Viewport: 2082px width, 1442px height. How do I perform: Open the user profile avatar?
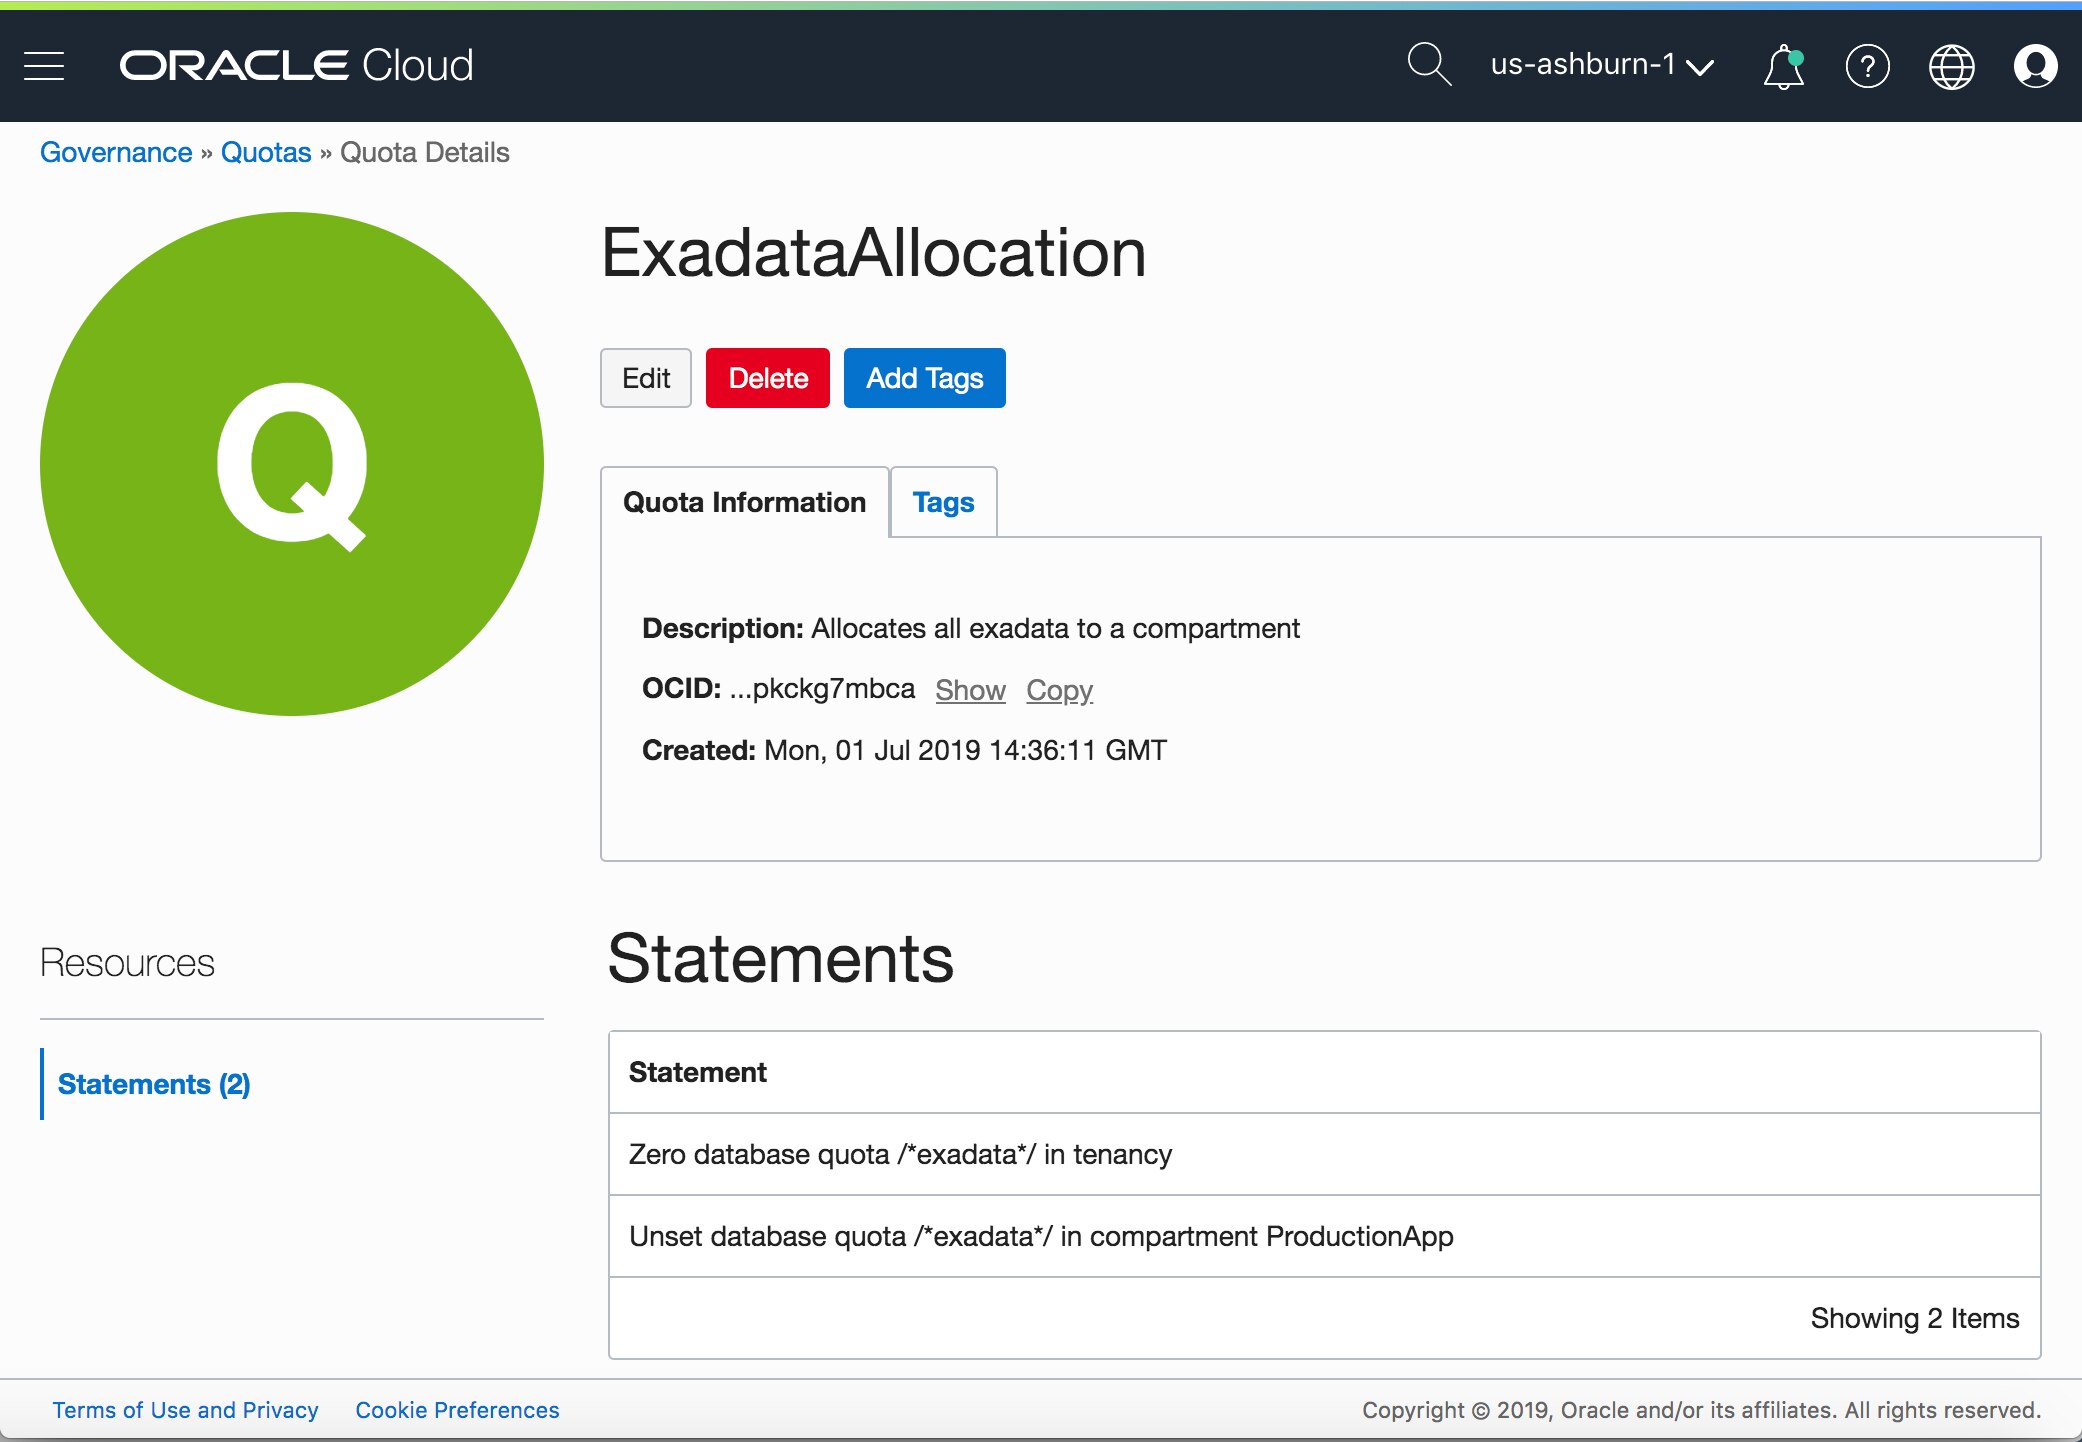tap(2035, 66)
